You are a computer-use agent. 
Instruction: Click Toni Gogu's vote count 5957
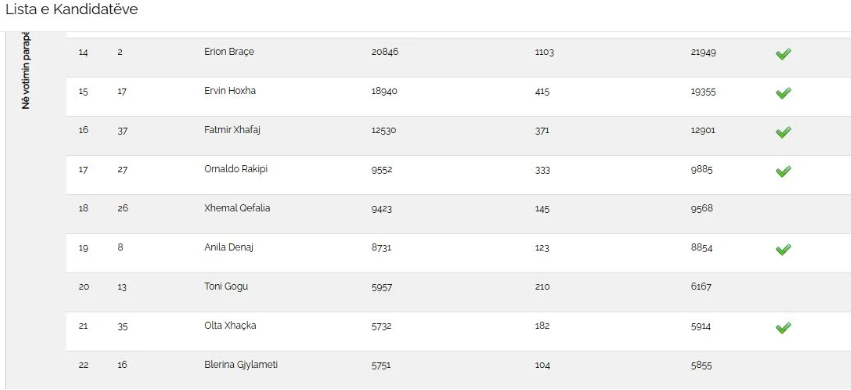[382, 287]
